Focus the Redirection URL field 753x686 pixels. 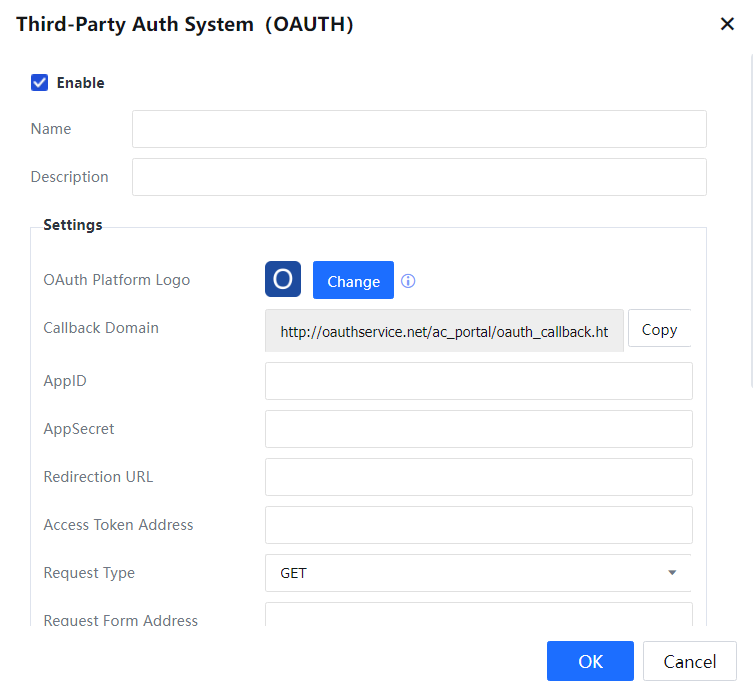click(478, 477)
